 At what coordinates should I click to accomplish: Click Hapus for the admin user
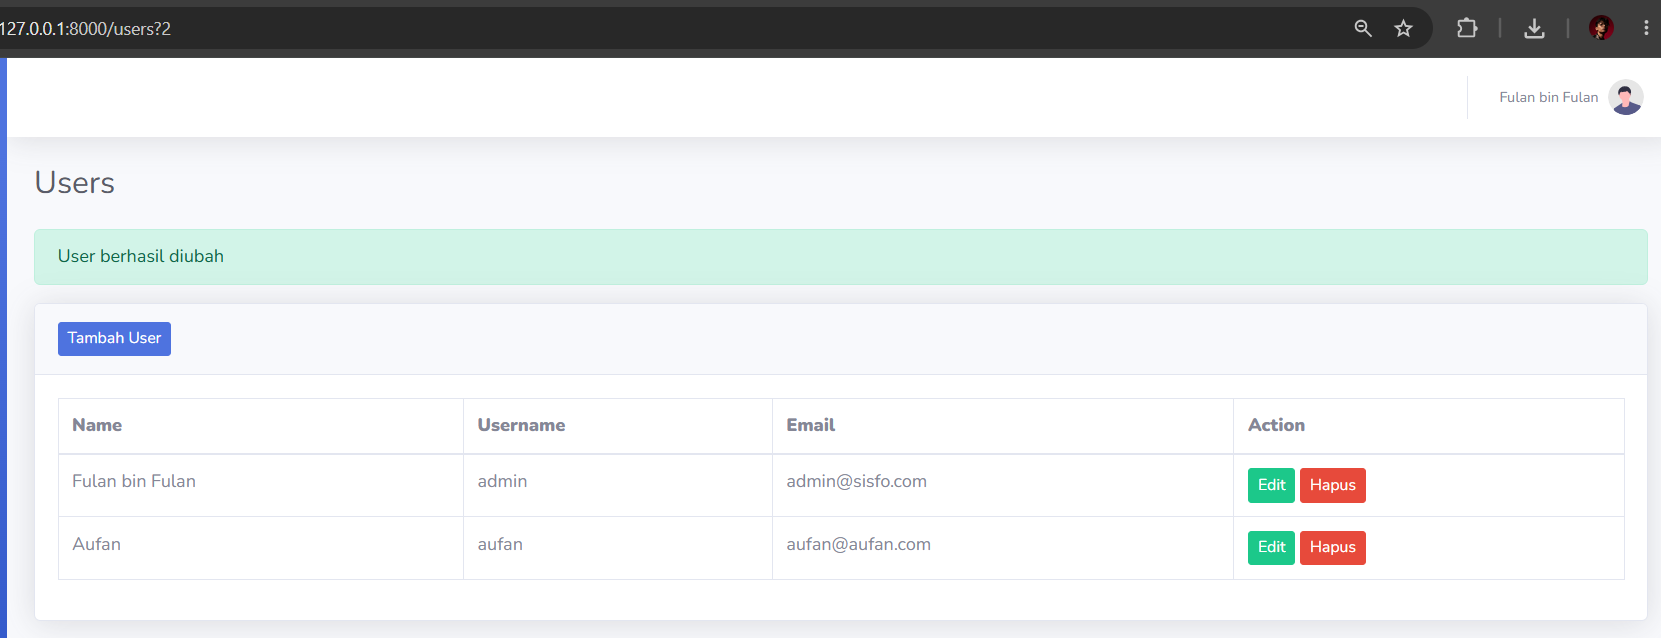1332,485
